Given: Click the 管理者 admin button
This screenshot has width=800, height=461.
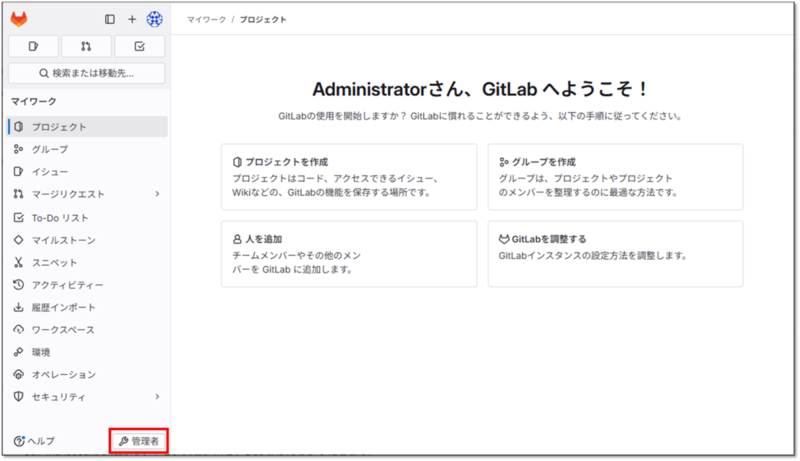Looking at the screenshot, I should [139, 441].
